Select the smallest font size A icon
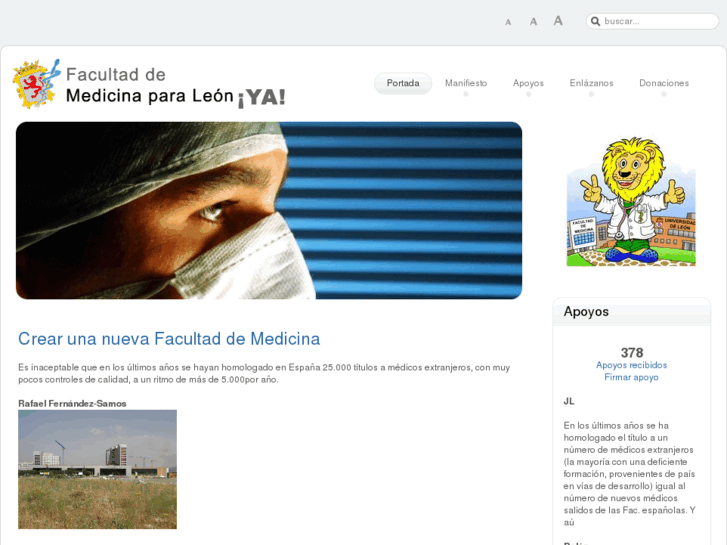727x545 pixels. pos(508,22)
